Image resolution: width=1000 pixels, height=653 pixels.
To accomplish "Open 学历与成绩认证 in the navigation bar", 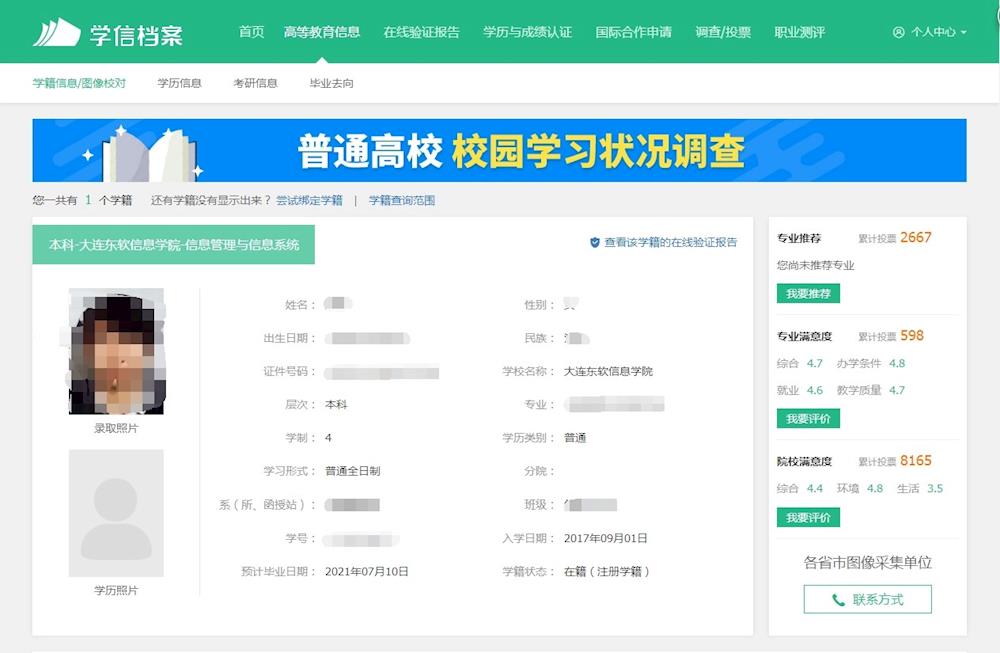I will (527, 32).
